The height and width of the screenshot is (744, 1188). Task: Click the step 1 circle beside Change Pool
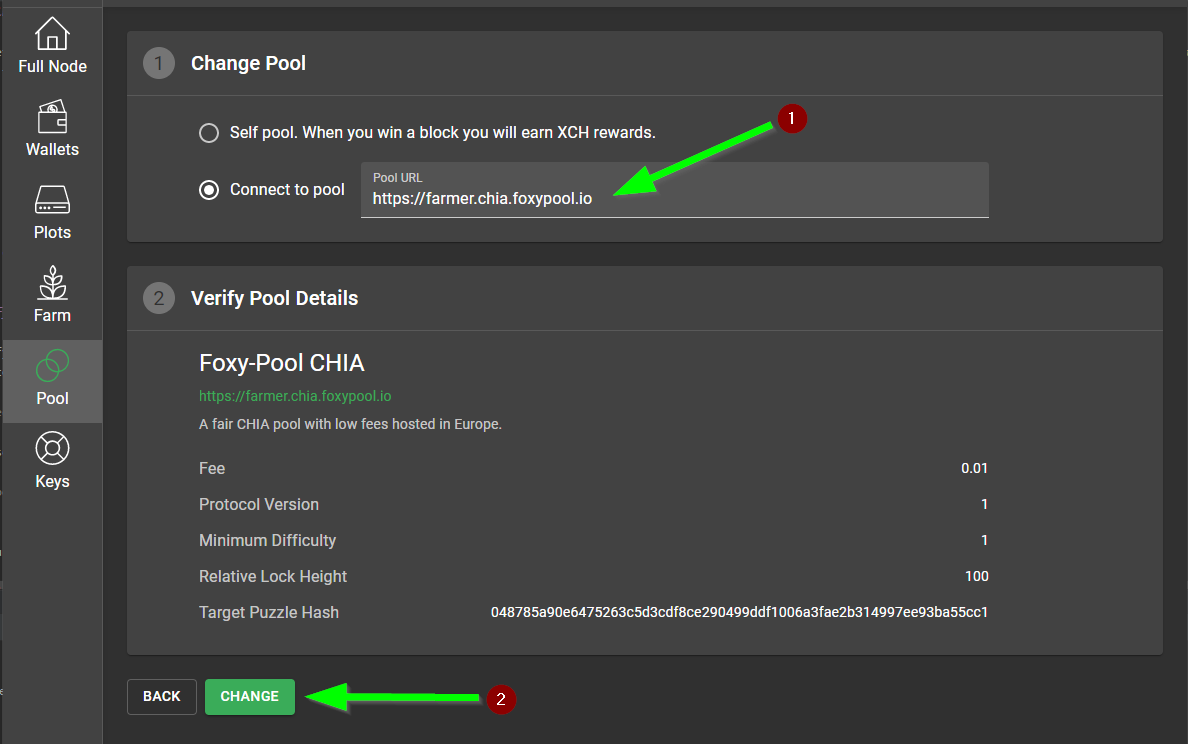point(159,63)
